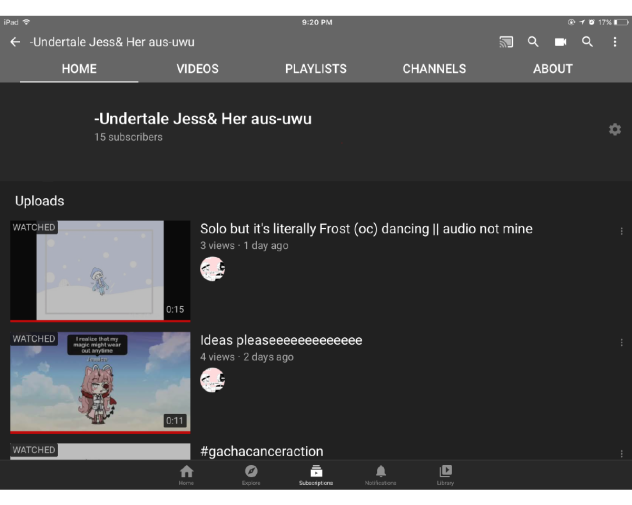Viewport: 632px width, 505px height.
Task: Open more options for Frost dancing video
Action: (621, 231)
